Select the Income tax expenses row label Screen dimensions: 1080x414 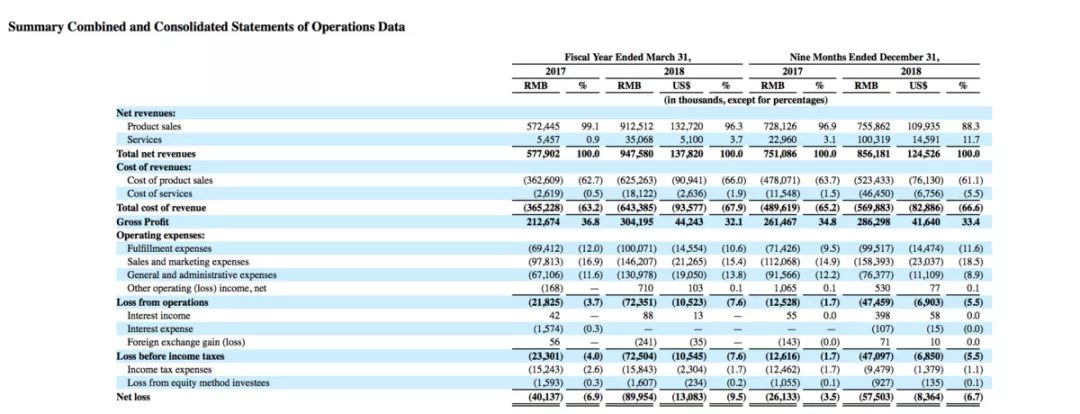(167, 370)
